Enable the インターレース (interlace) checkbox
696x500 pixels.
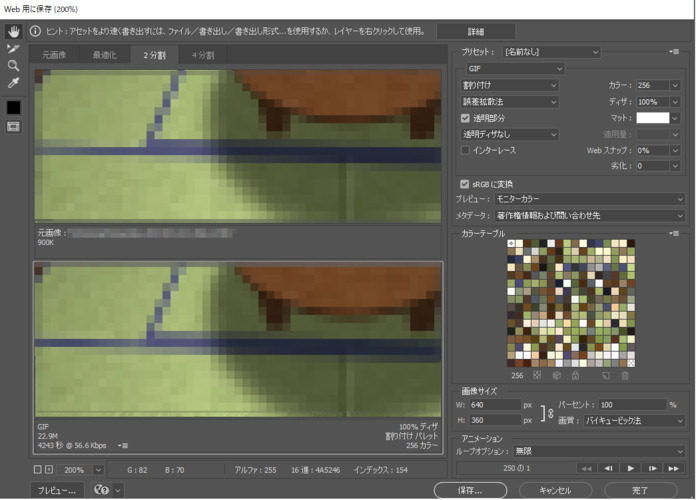(x=465, y=150)
